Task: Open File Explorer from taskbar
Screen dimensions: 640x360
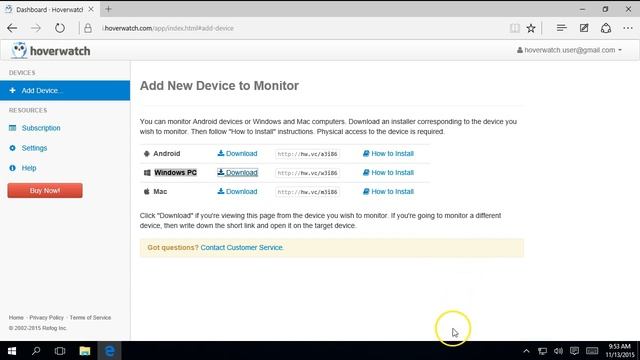Action: (x=85, y=351)
